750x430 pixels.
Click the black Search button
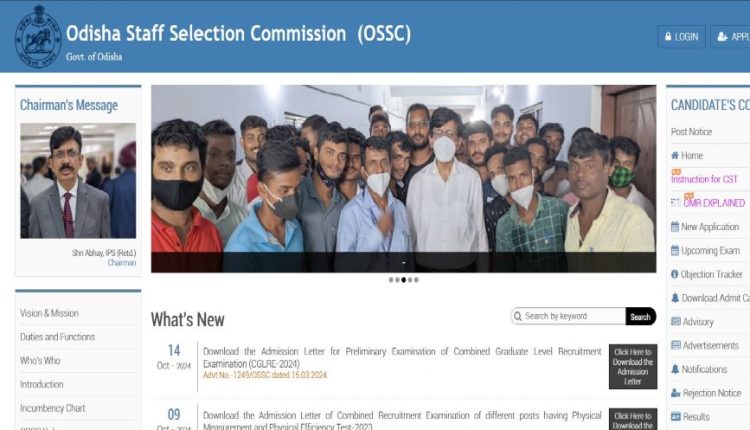coord(640,317)
